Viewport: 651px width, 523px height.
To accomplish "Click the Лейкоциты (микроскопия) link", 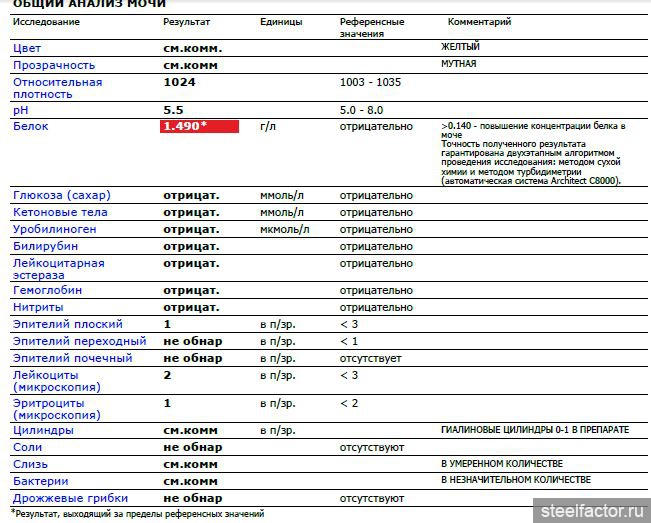I will pyautogui.click(x=56, y=381).
